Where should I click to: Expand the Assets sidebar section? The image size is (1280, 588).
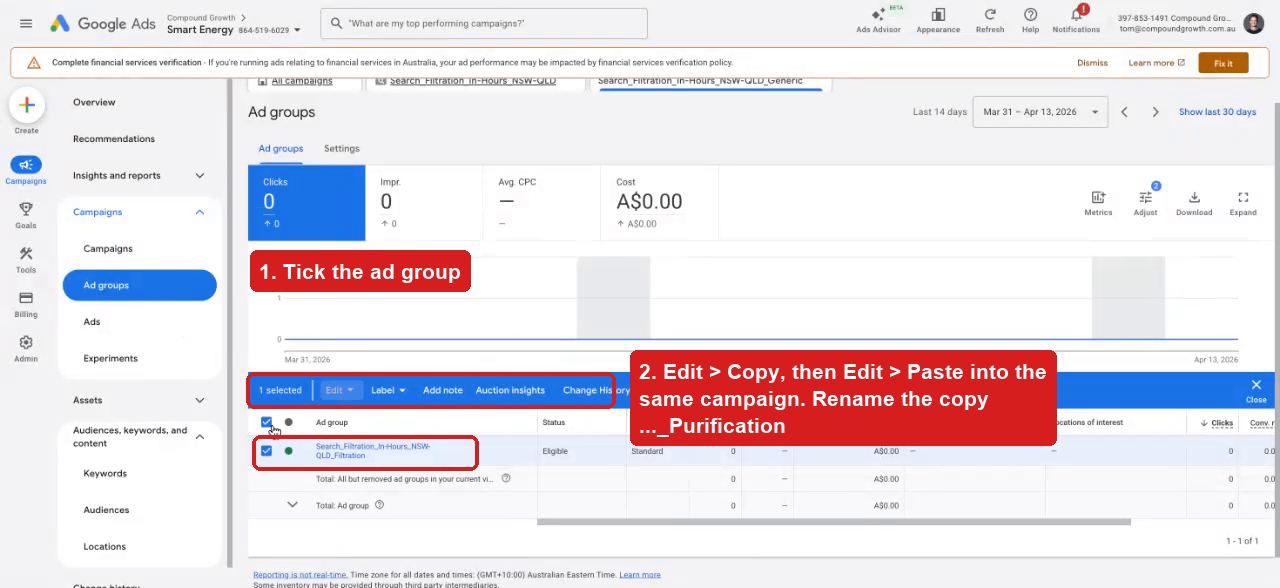click(199, 400)
